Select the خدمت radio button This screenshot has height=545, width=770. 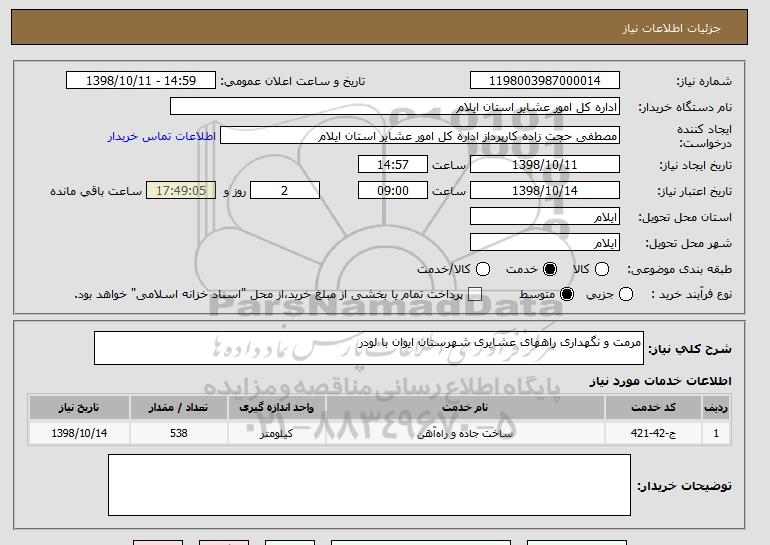pos(550,269)
